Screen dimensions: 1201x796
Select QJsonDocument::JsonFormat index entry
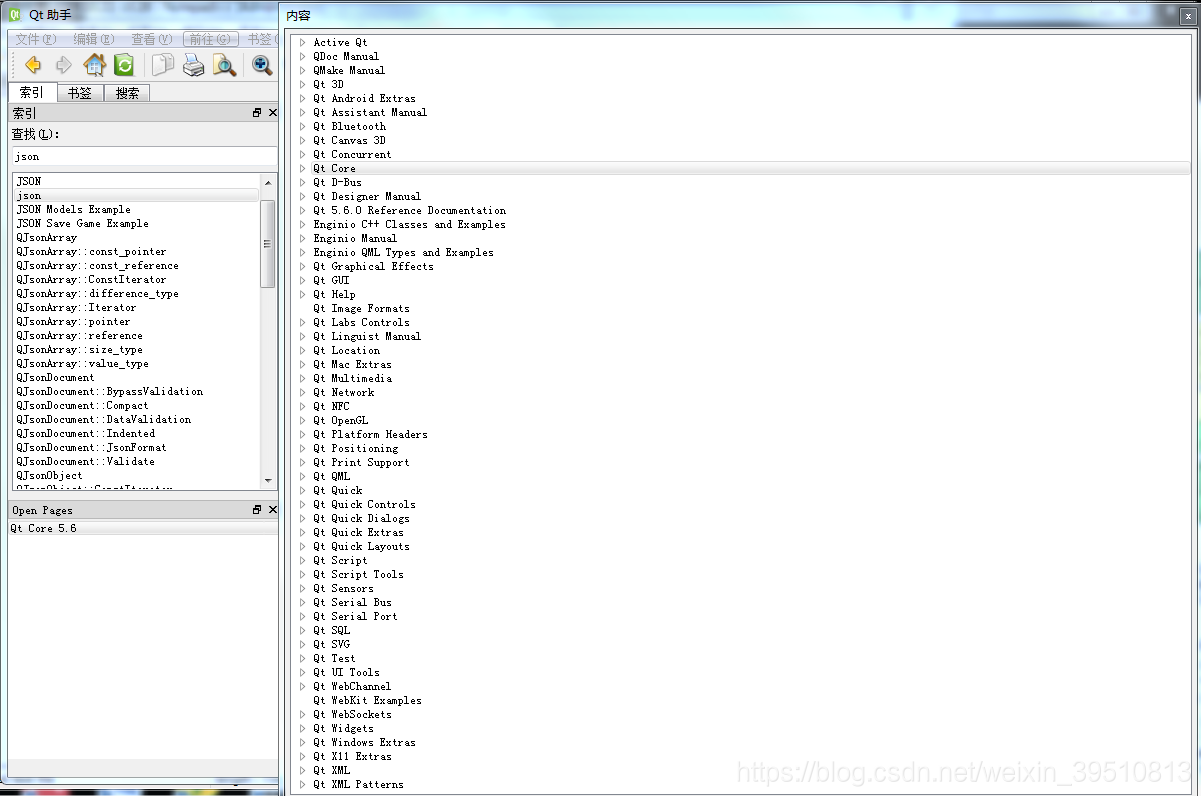pyautogui.click(x=91, y=447)
